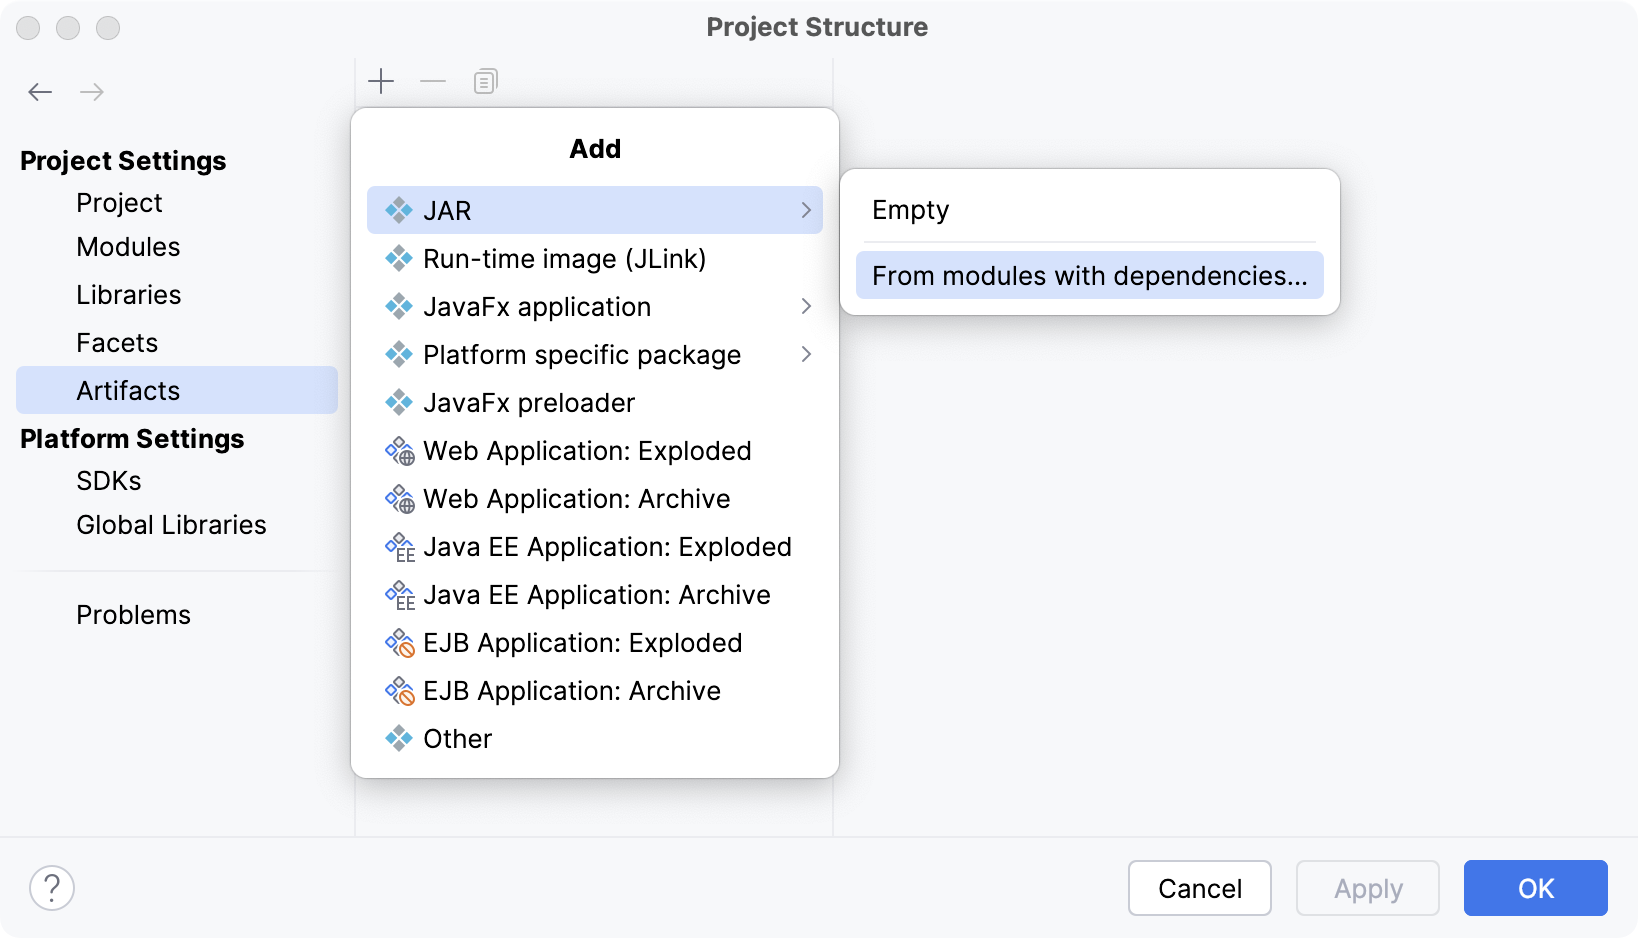Select the JavaFx preloader artifact type
This screenshot has width=1638, height=938.
click(530, 402)
